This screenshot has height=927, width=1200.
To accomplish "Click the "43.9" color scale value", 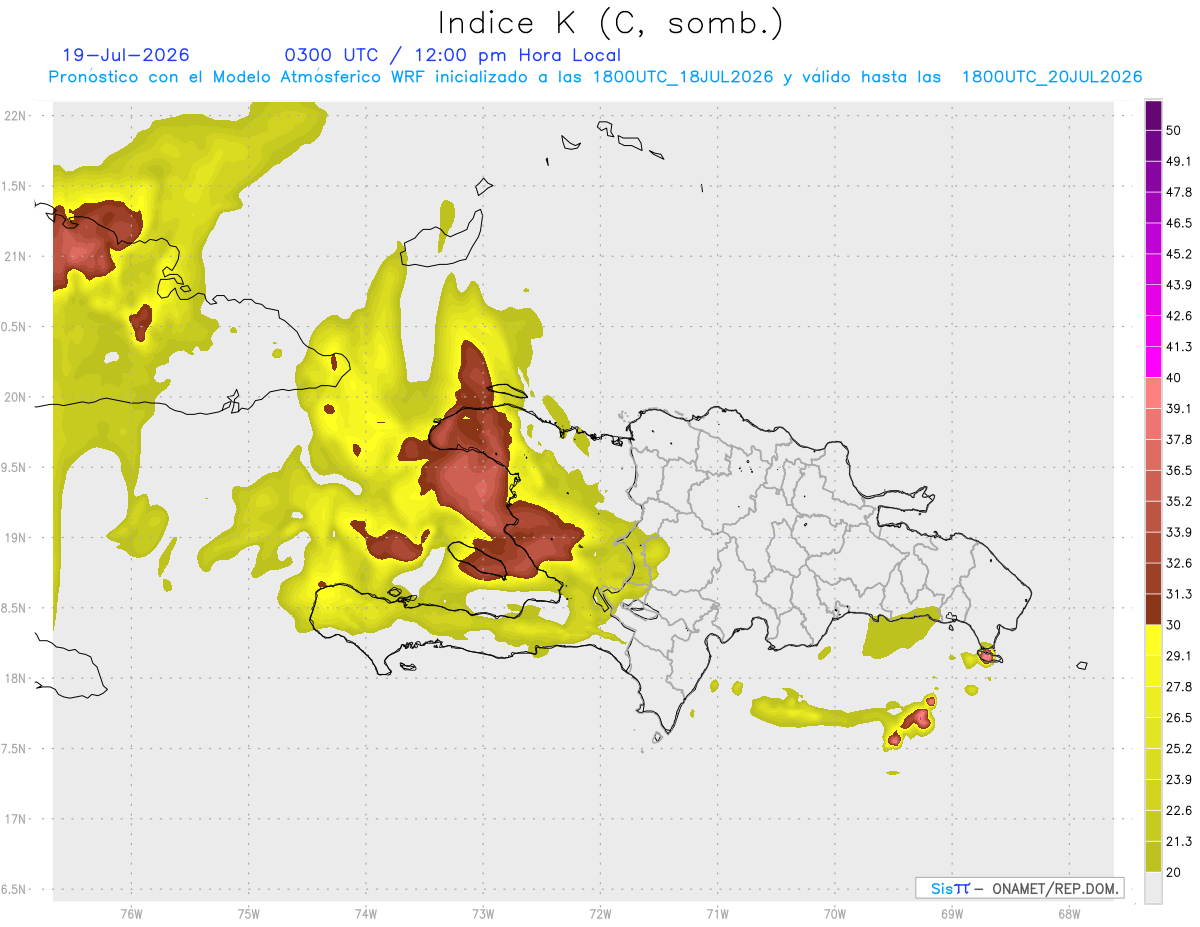I will (1179, 285).
